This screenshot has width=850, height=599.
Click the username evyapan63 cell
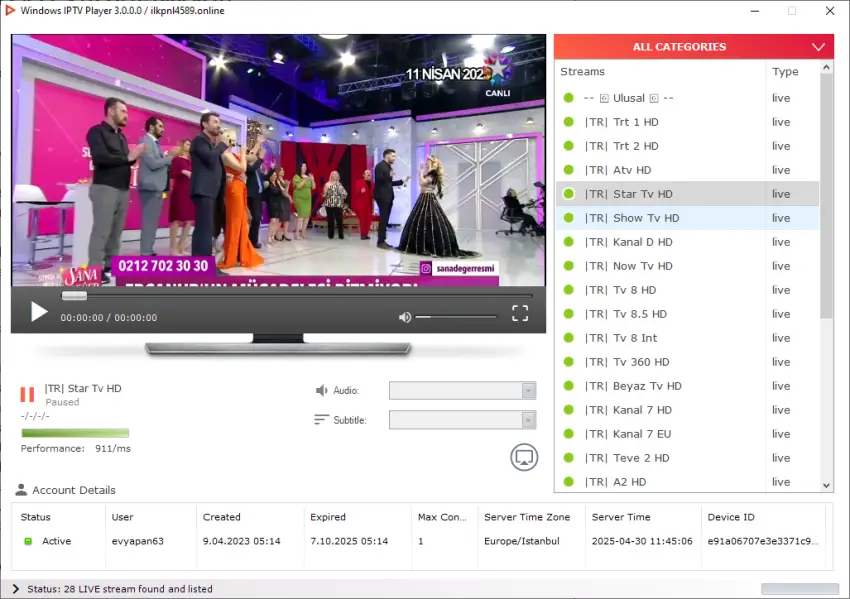[138, 541]
